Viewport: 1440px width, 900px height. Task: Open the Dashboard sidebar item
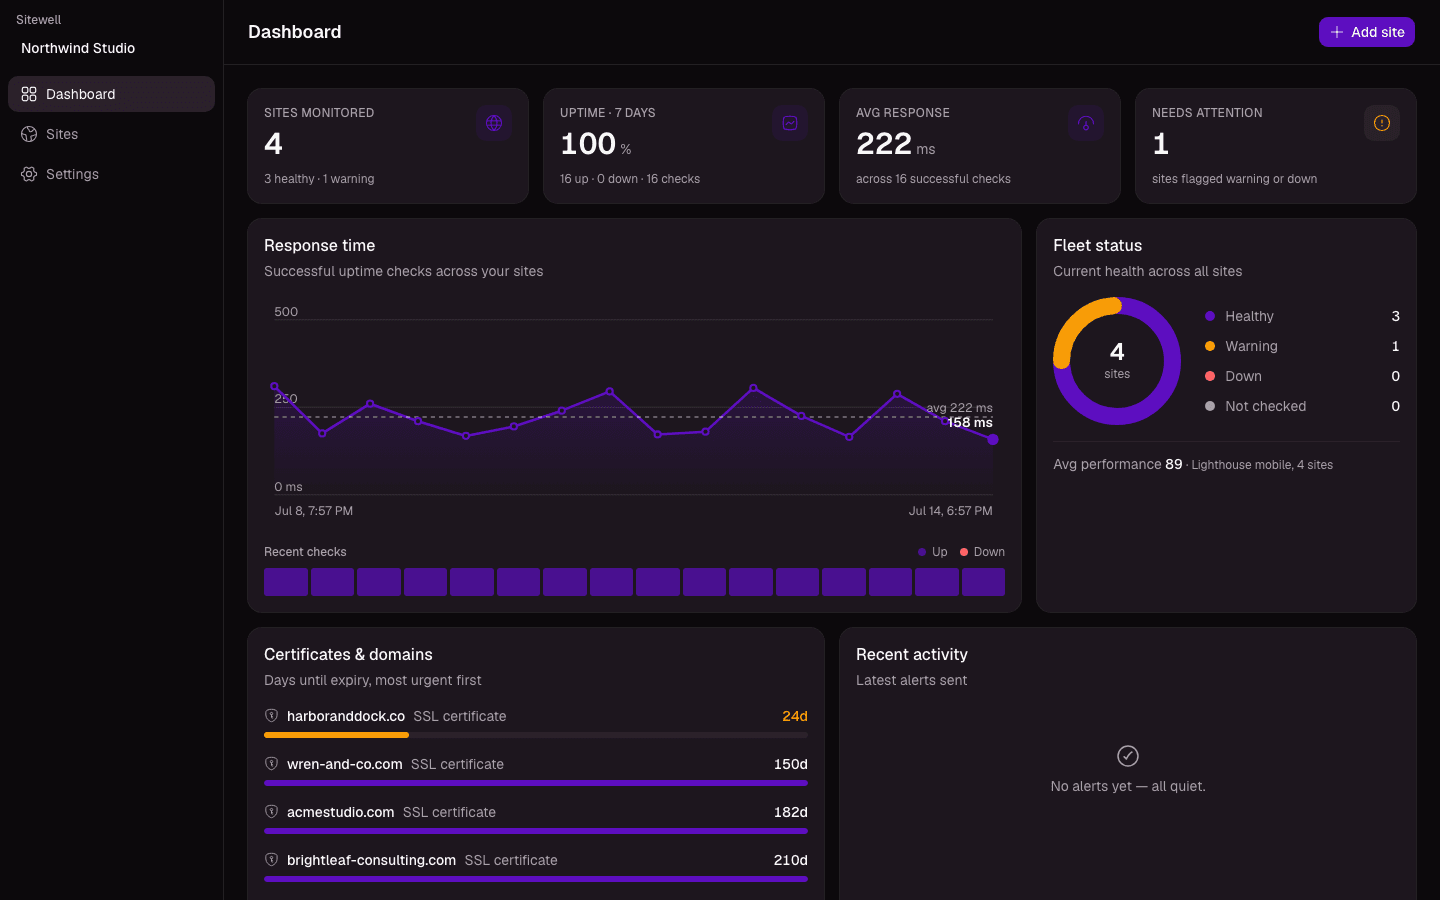111,94
